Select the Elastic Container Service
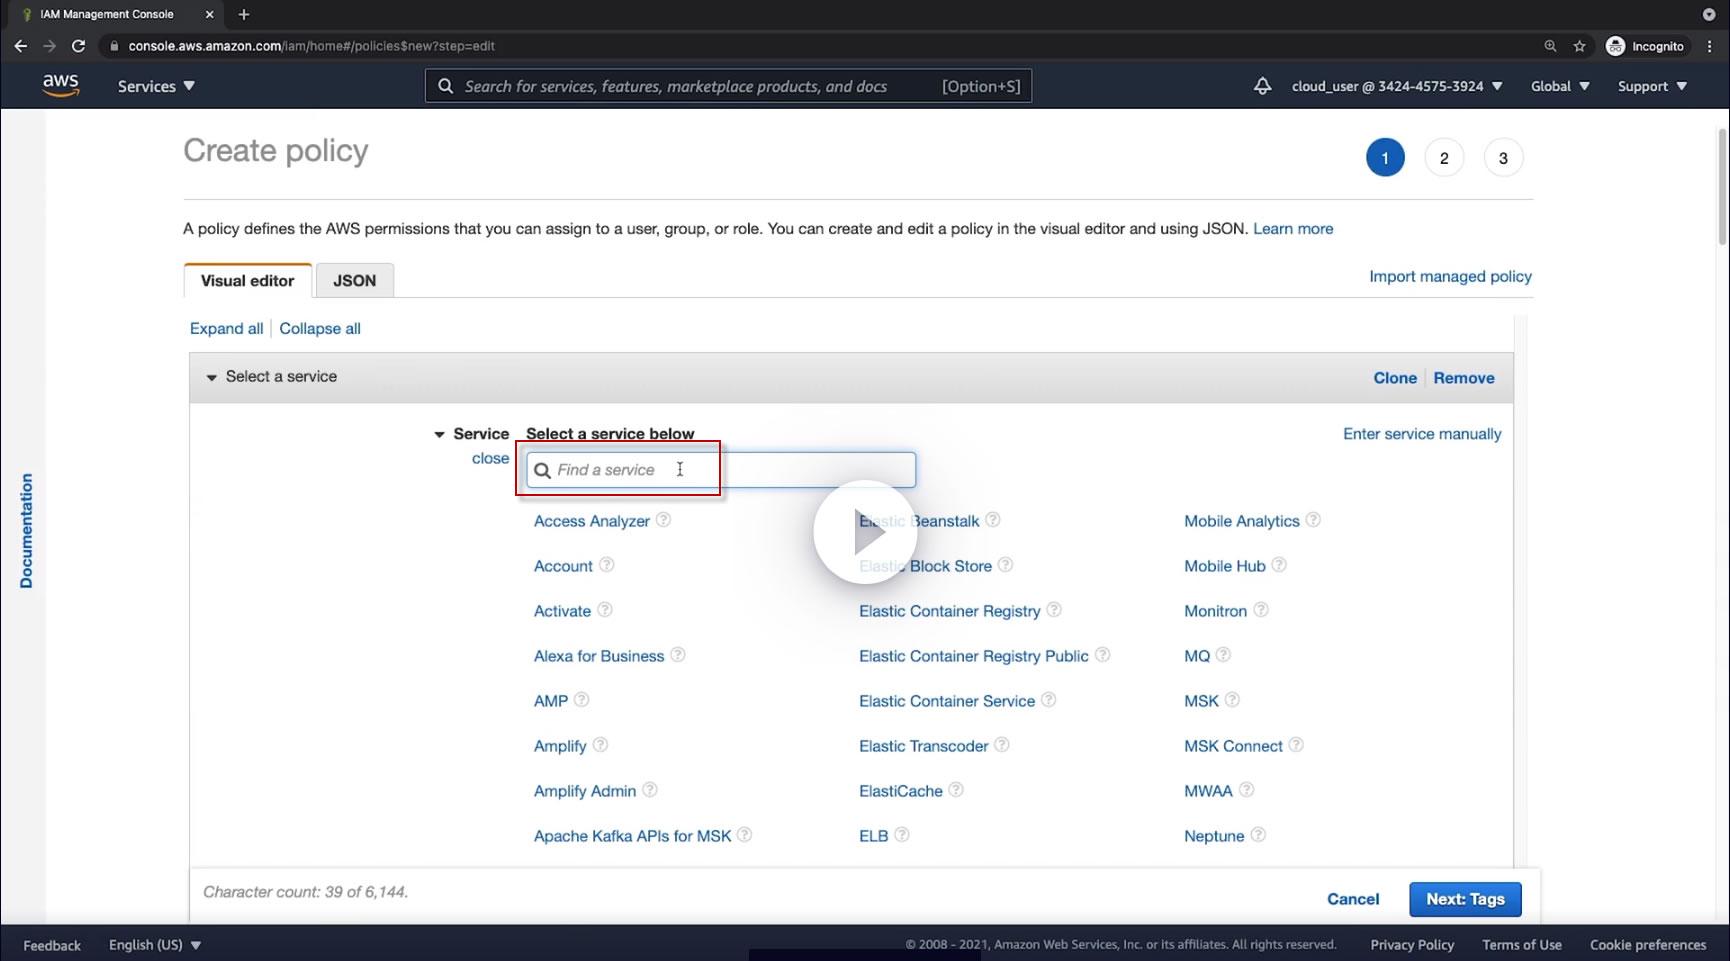 pos(947,701)
